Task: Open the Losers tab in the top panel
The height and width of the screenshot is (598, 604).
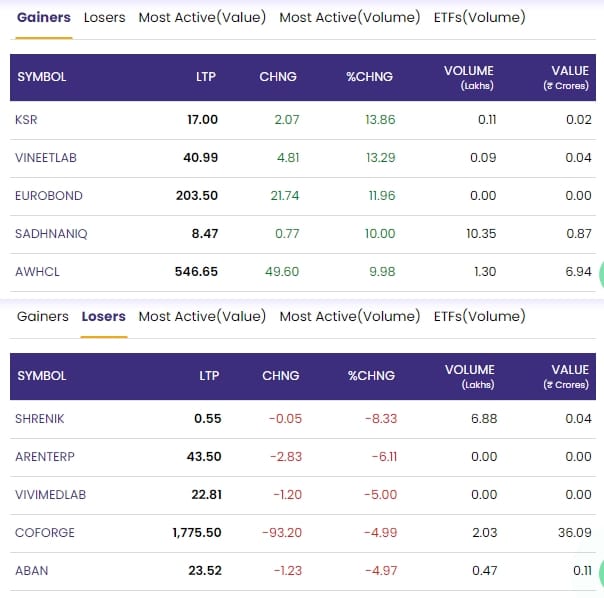Action: pos(104,17)
